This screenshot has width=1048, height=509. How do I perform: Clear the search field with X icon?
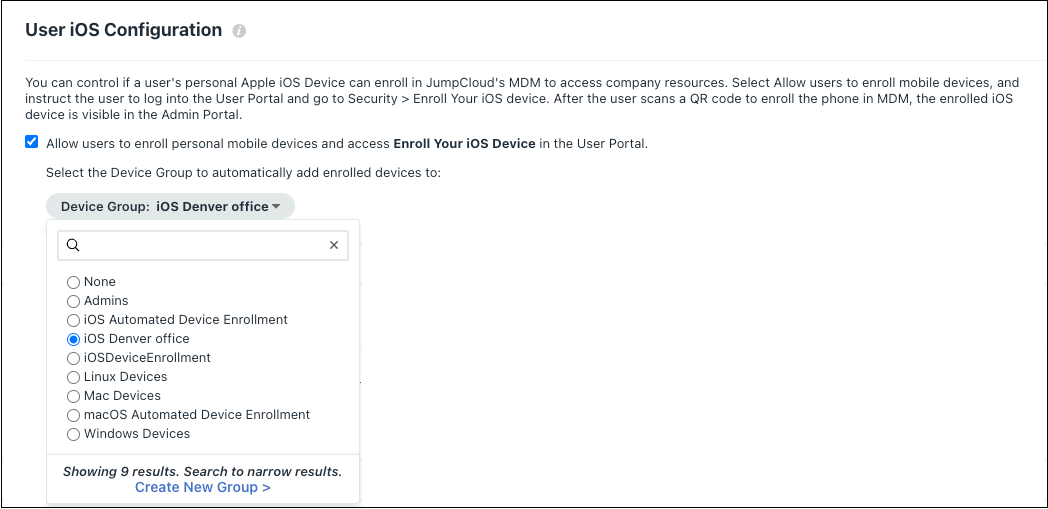[334, 245]
